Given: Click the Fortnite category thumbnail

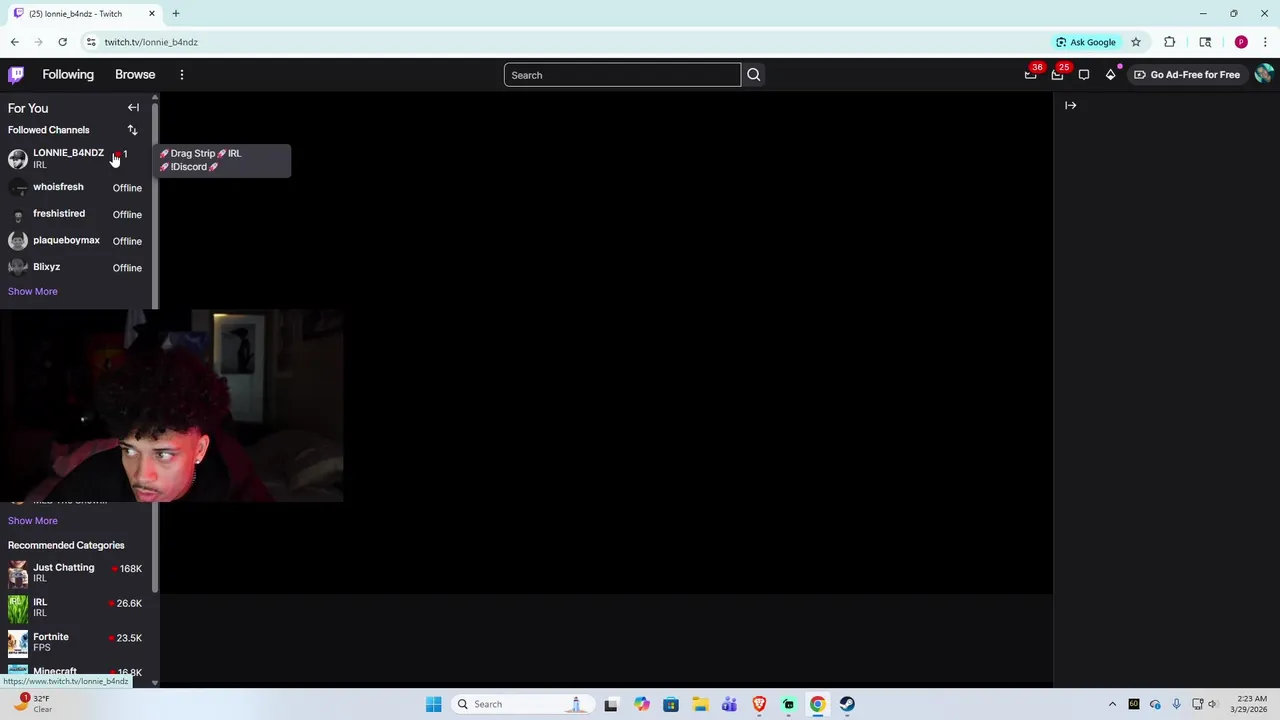Looking at the screenshot, I should 17,642.
